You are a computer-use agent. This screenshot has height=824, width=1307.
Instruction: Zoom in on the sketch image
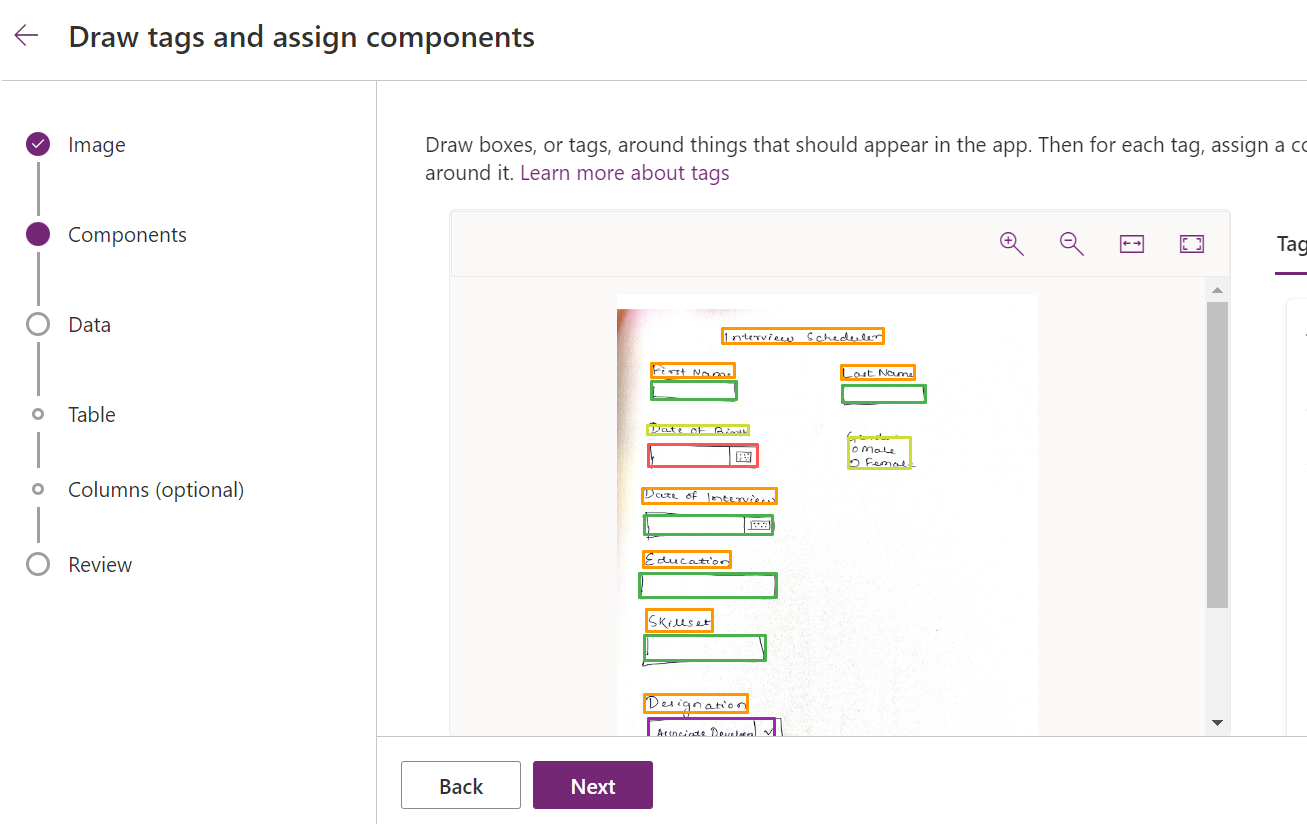point(1011,243)
